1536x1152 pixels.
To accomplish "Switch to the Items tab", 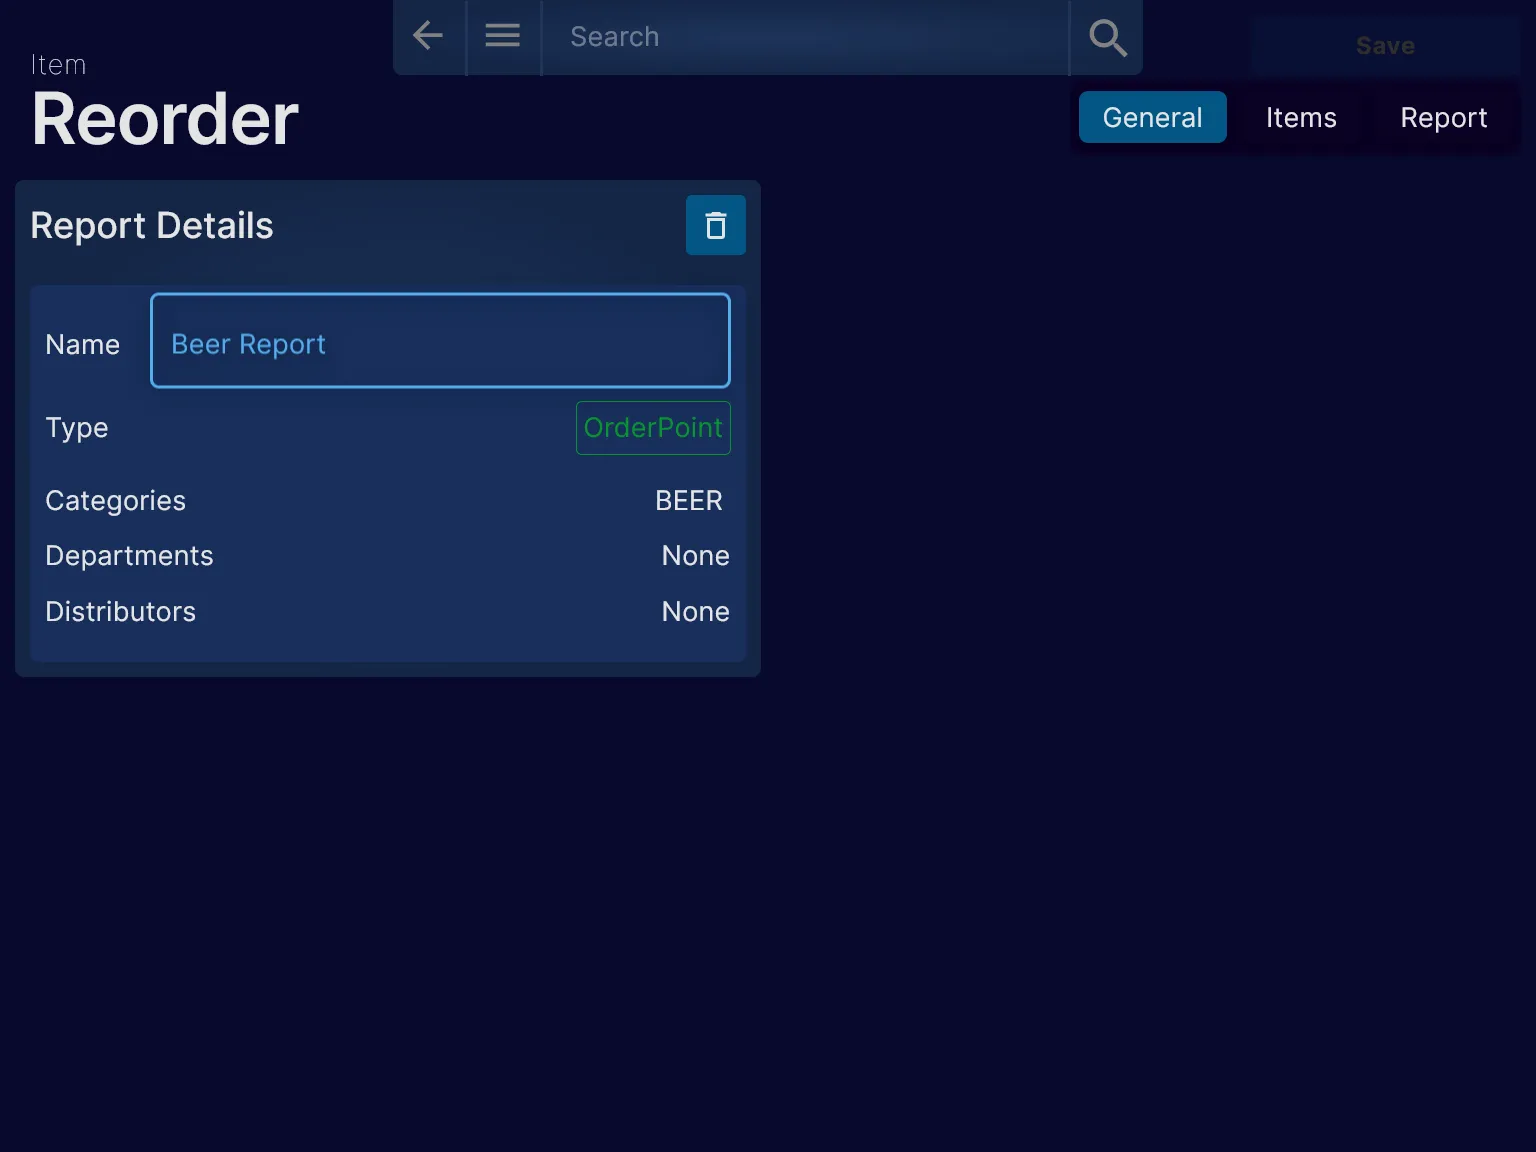I will coord(1300,117).
